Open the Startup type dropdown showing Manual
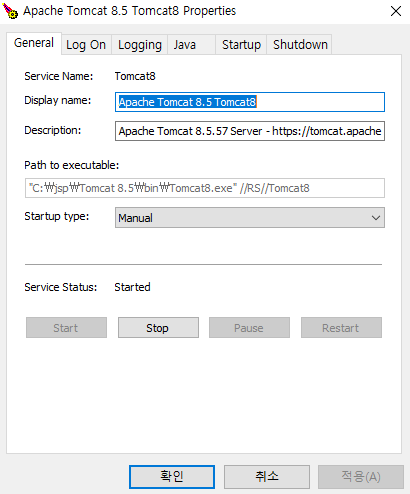The height and width of the screenshot is (494, 410). coord(250,218)
